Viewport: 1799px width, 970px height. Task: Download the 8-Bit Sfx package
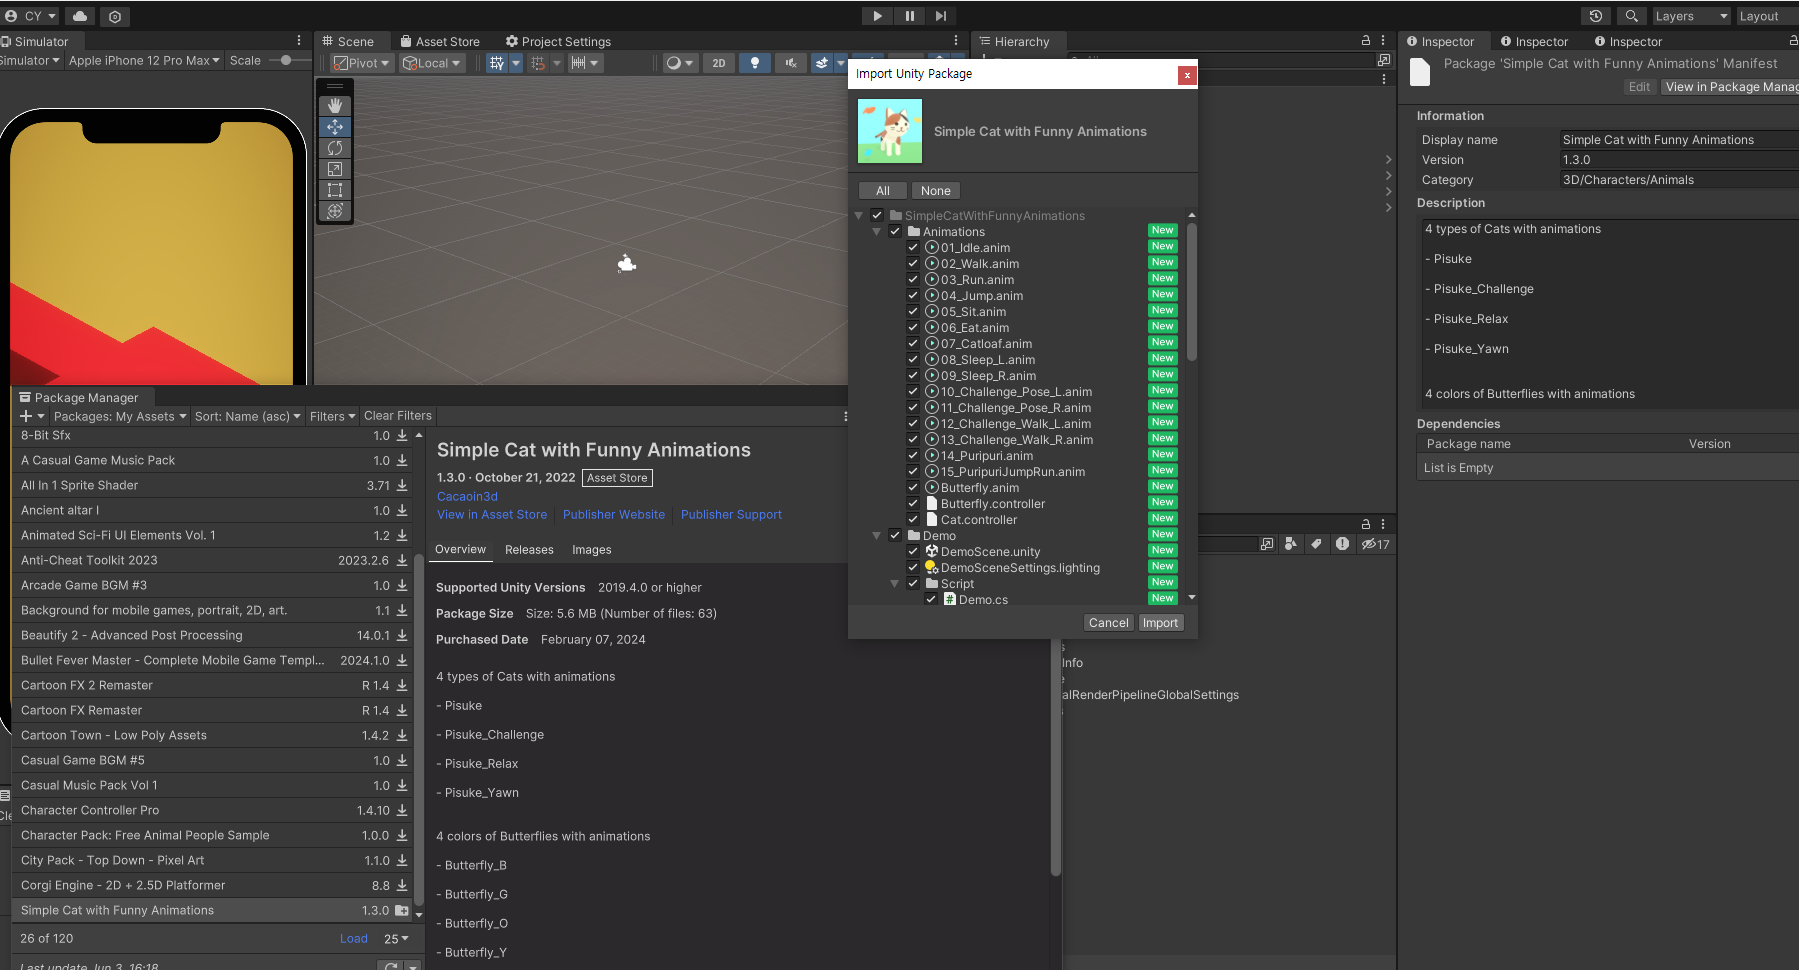tap(402, 436)
